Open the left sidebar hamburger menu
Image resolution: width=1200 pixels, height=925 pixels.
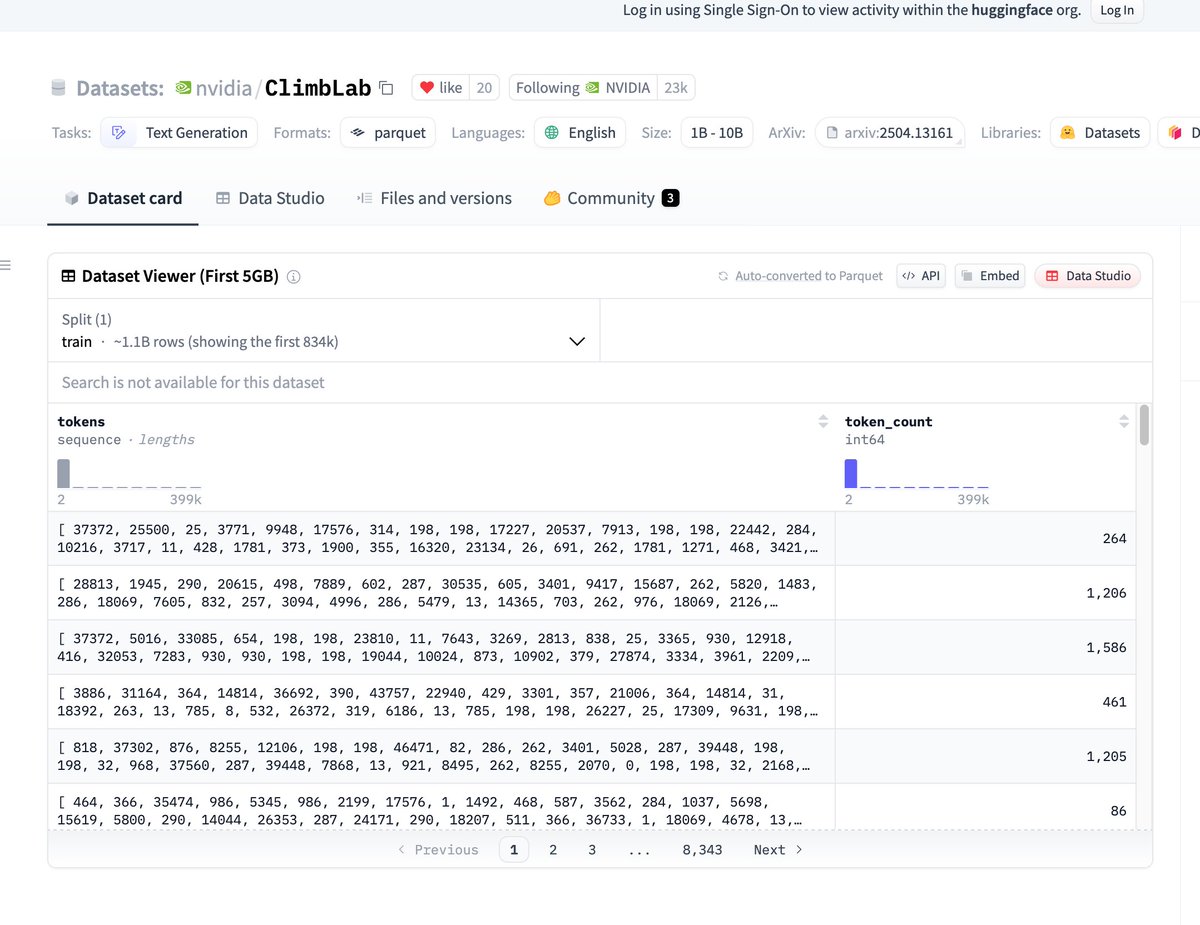point(5,265)
